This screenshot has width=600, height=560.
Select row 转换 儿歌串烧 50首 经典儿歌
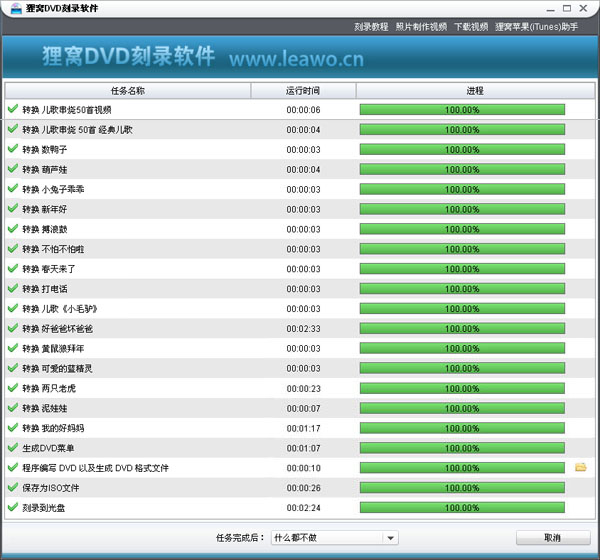pyautogui.click(x=300, y=130)
